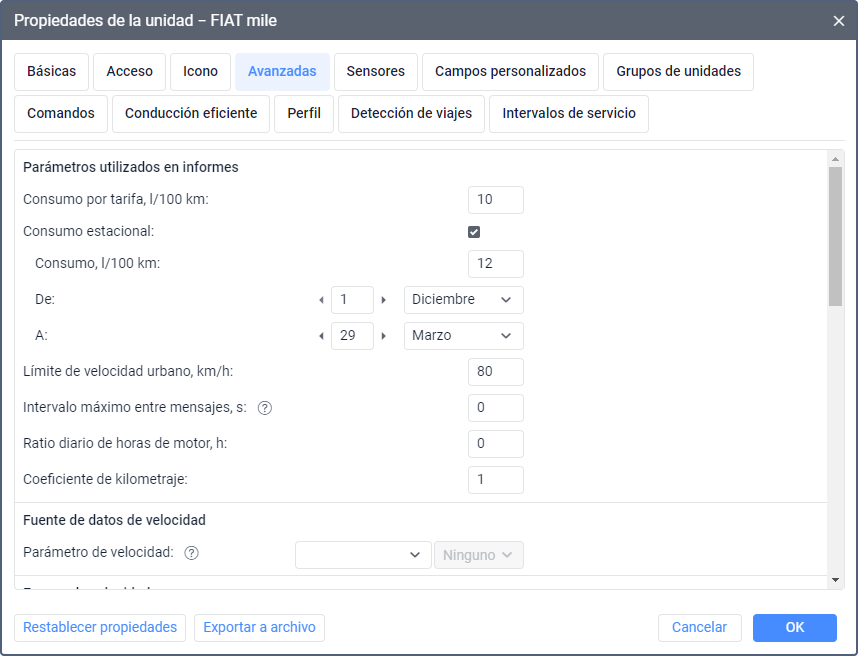The height and width of the screenshot is (656, 858).
Task: Switch to the Sensores tab
Action: (375, 72)
